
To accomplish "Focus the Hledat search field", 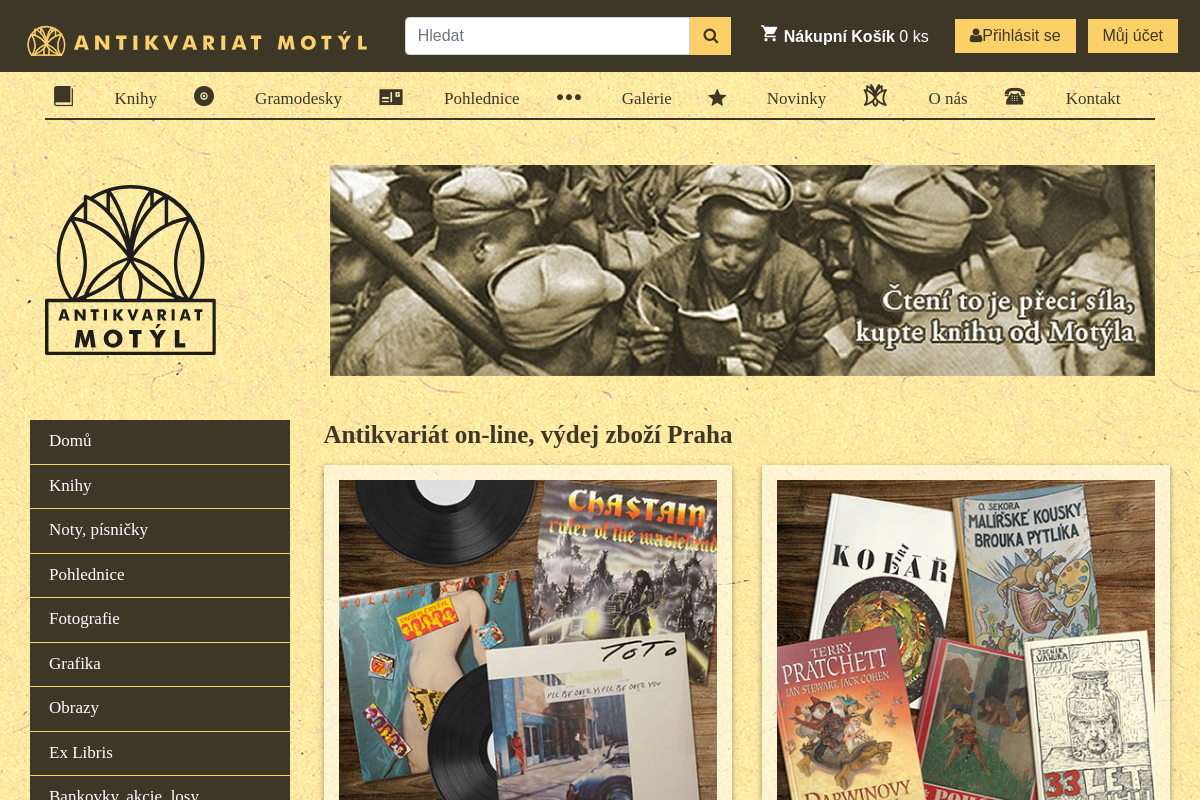I will click(x=547, y=36).
